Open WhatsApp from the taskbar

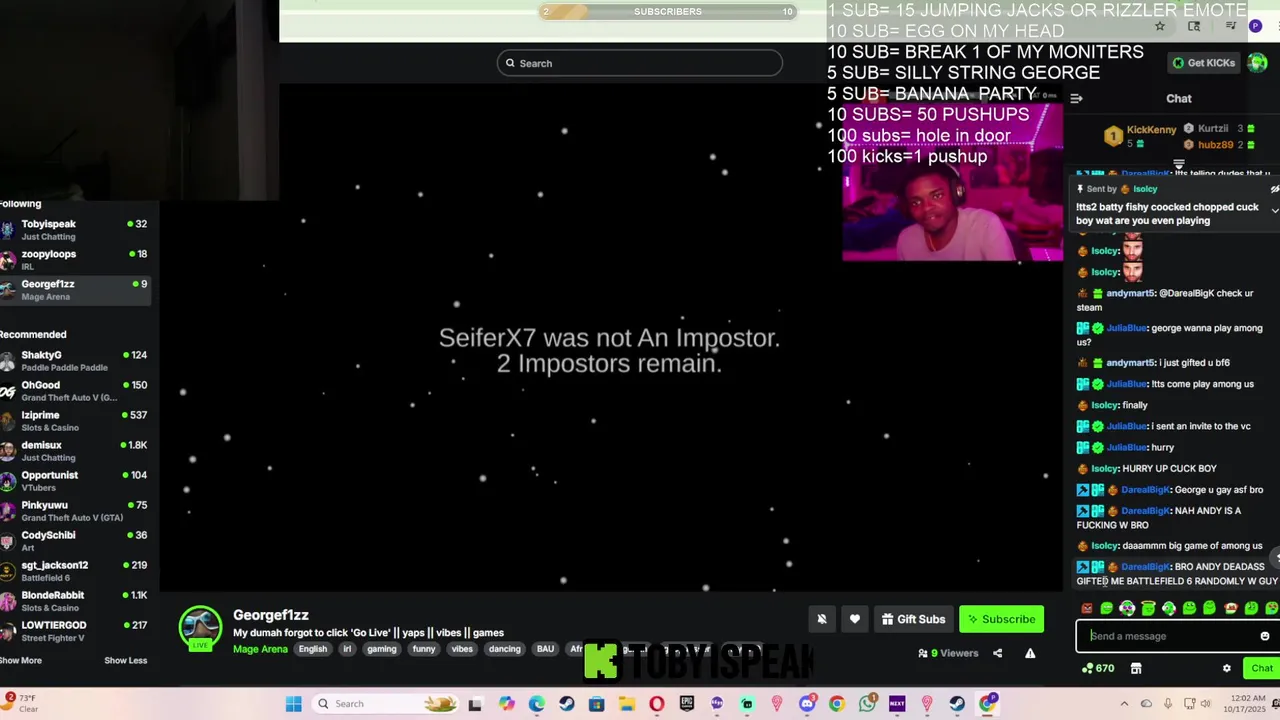point(867,704)
